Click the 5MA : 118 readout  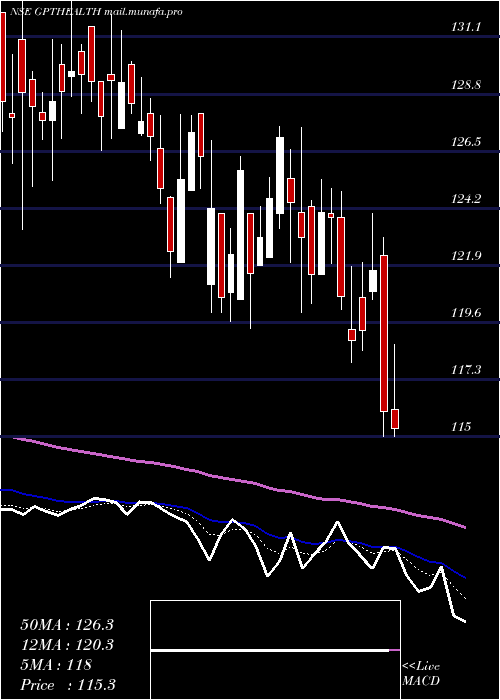56,665
